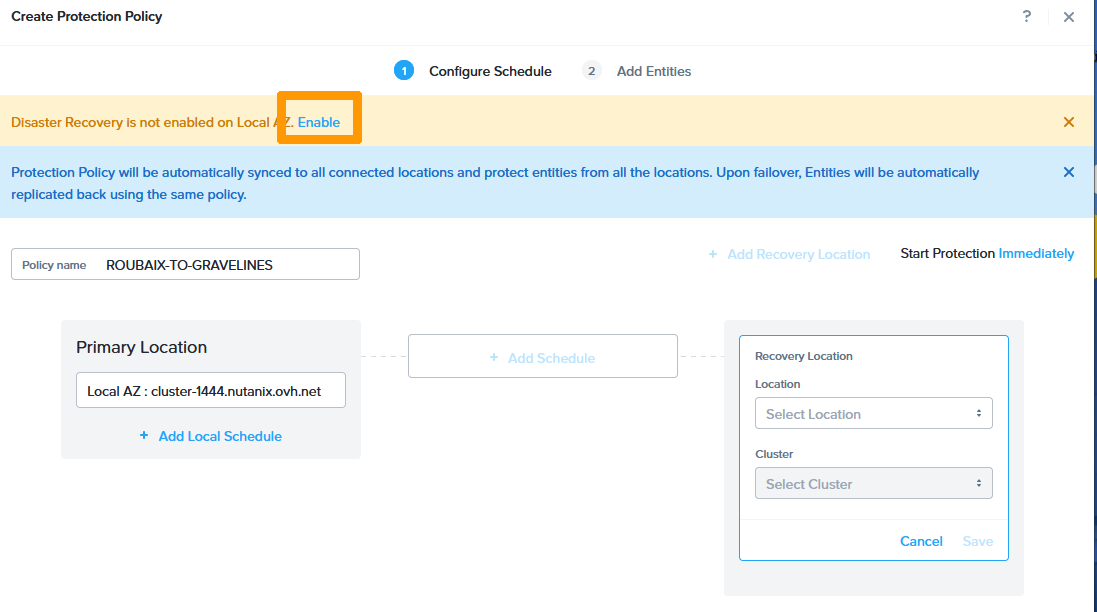Viewport: 1097px width, 612px height.
Task: Close the Create Protection Policy dialog
Action: 1069,17
